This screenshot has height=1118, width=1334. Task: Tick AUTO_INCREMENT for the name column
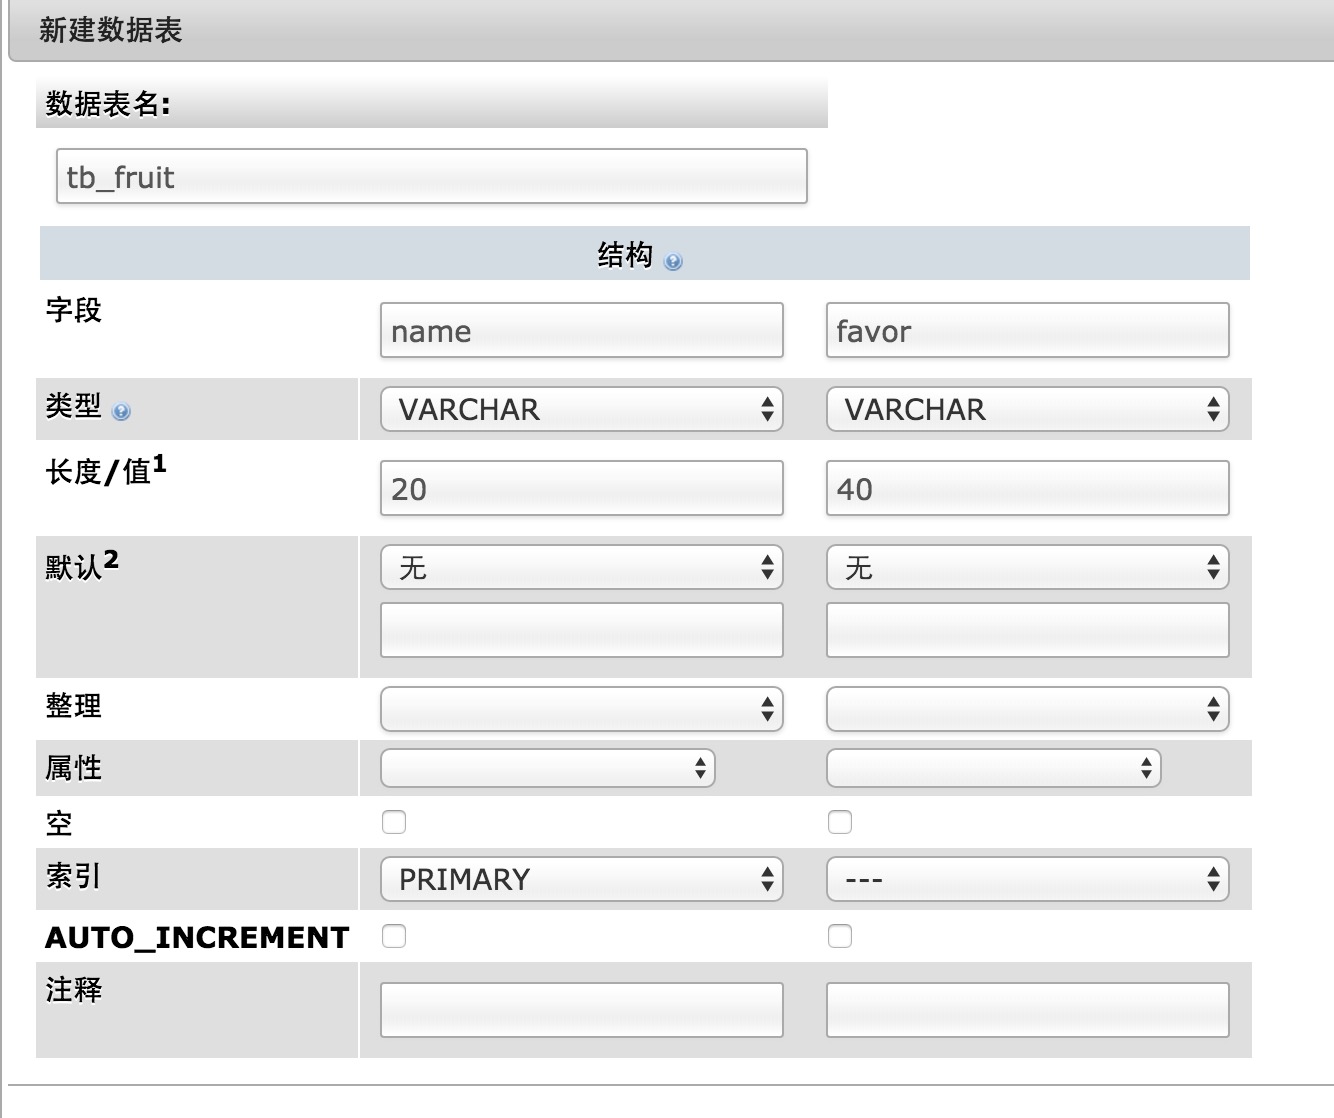point(394,936)
